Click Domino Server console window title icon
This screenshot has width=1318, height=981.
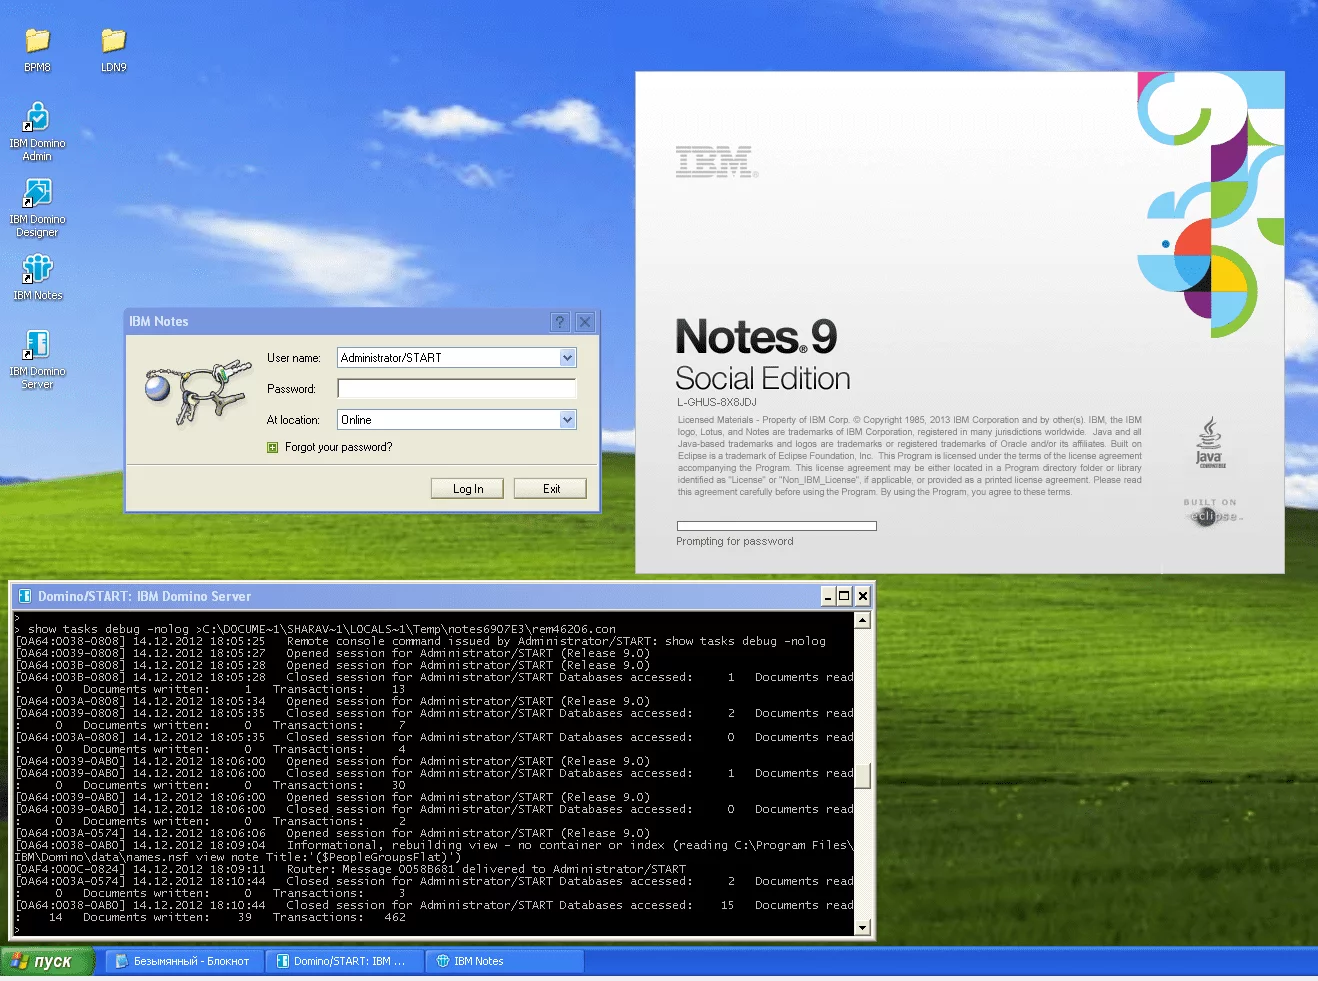point(25,597)
